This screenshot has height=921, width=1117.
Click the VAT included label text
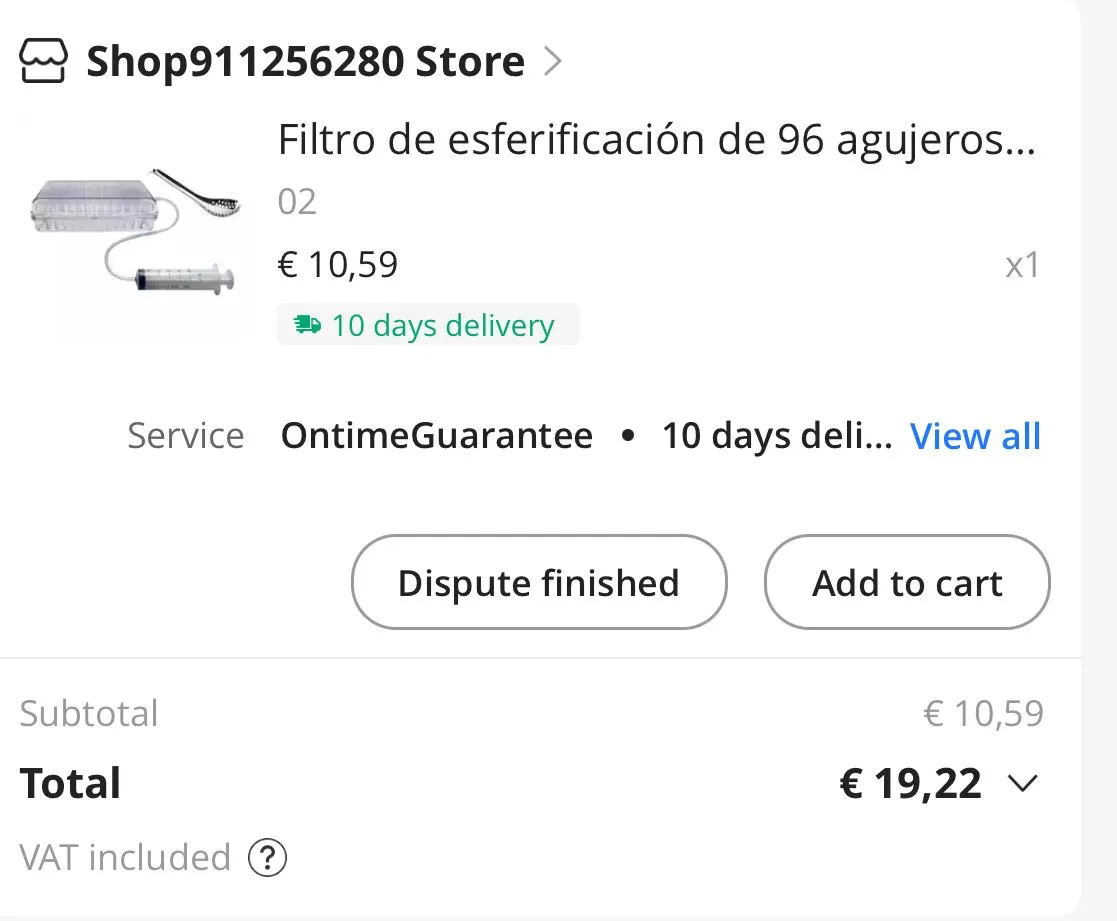(x=125, y=857)
